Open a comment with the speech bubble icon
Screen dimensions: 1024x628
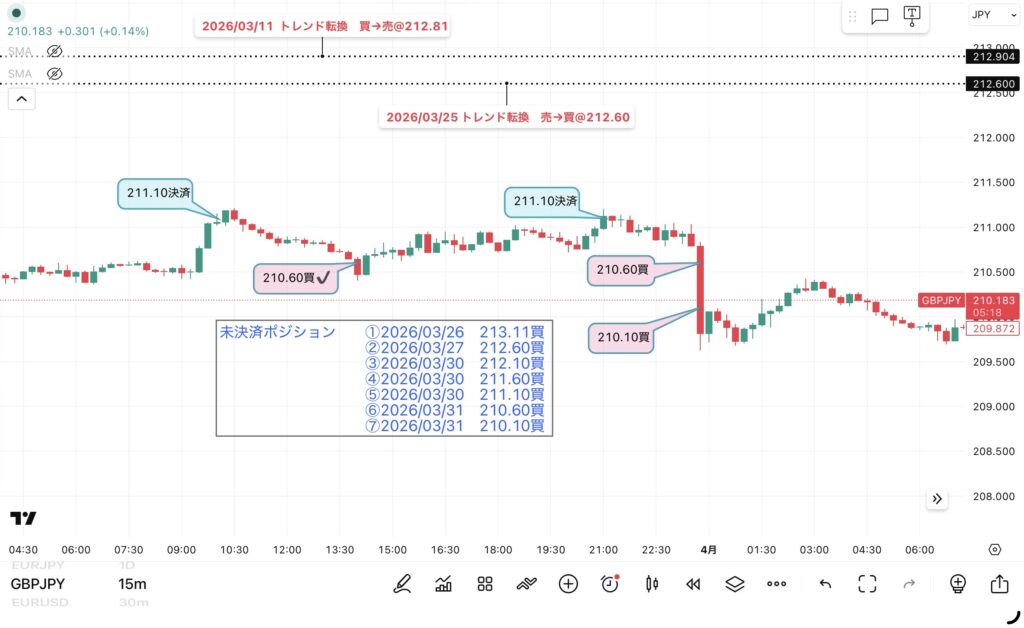pos(879,15)
